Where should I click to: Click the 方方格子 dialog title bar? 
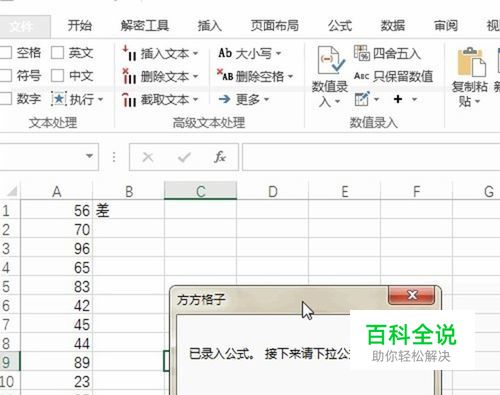tap(280, 300)
